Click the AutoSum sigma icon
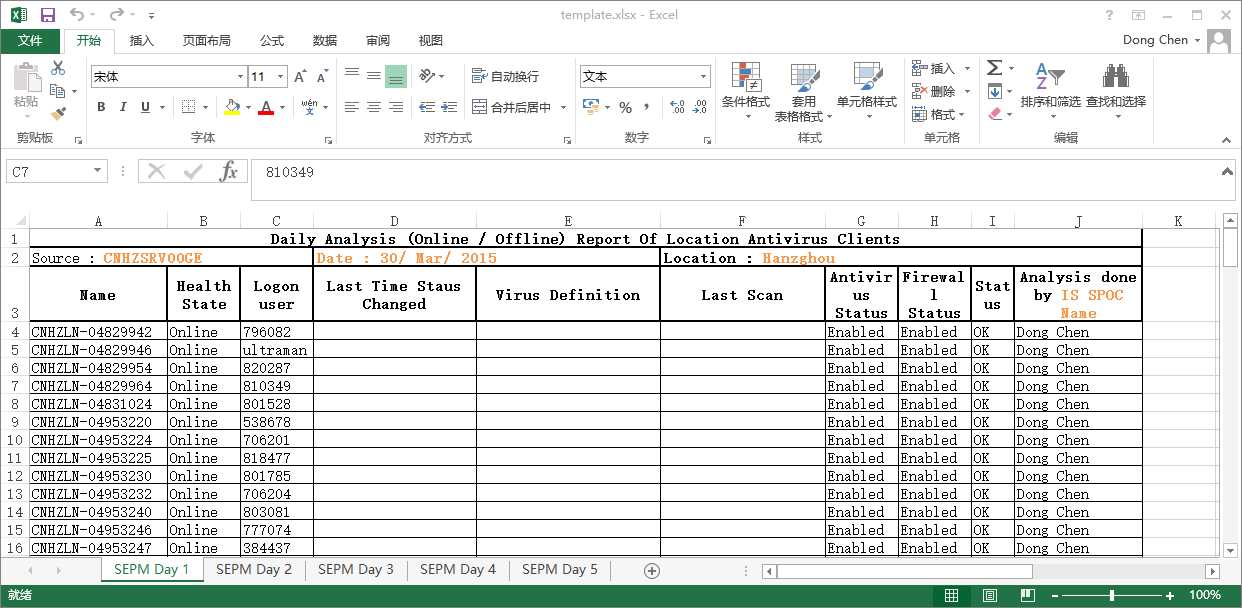Image resolution: width=1242 pixels, height=608 pixels. pos(994,68)
